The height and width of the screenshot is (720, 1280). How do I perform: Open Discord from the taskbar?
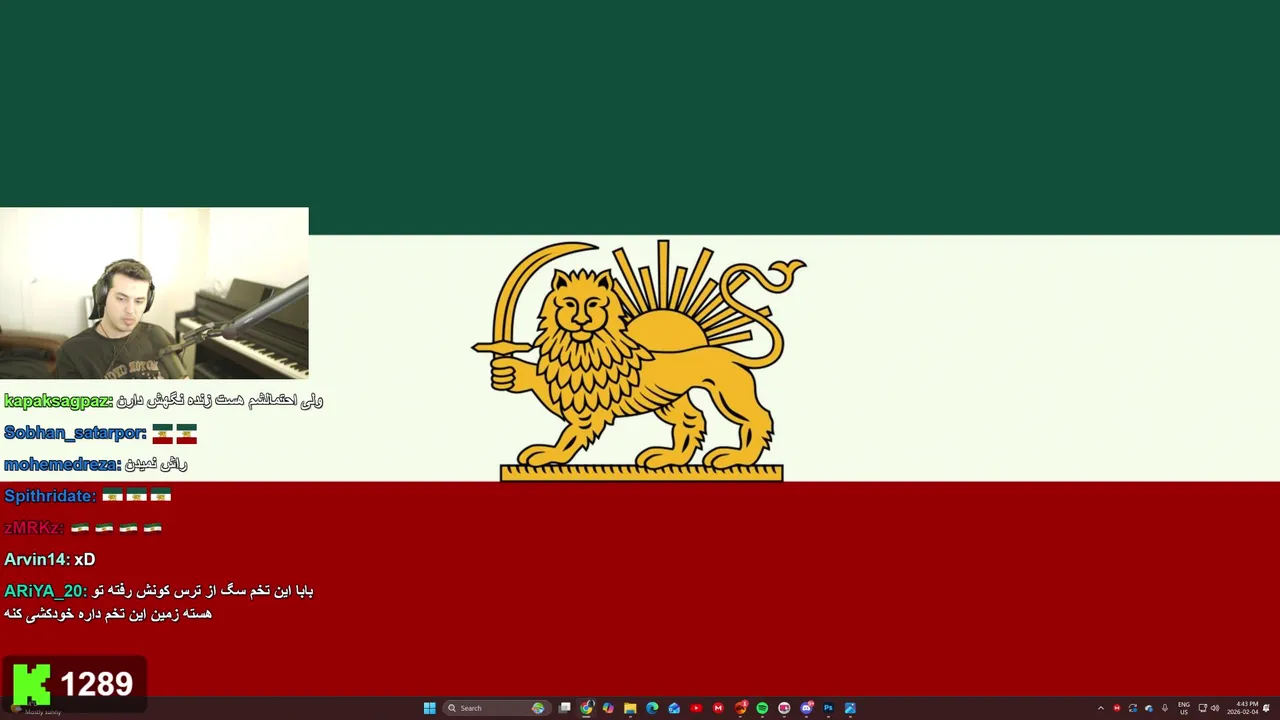(x=806, y=708)
